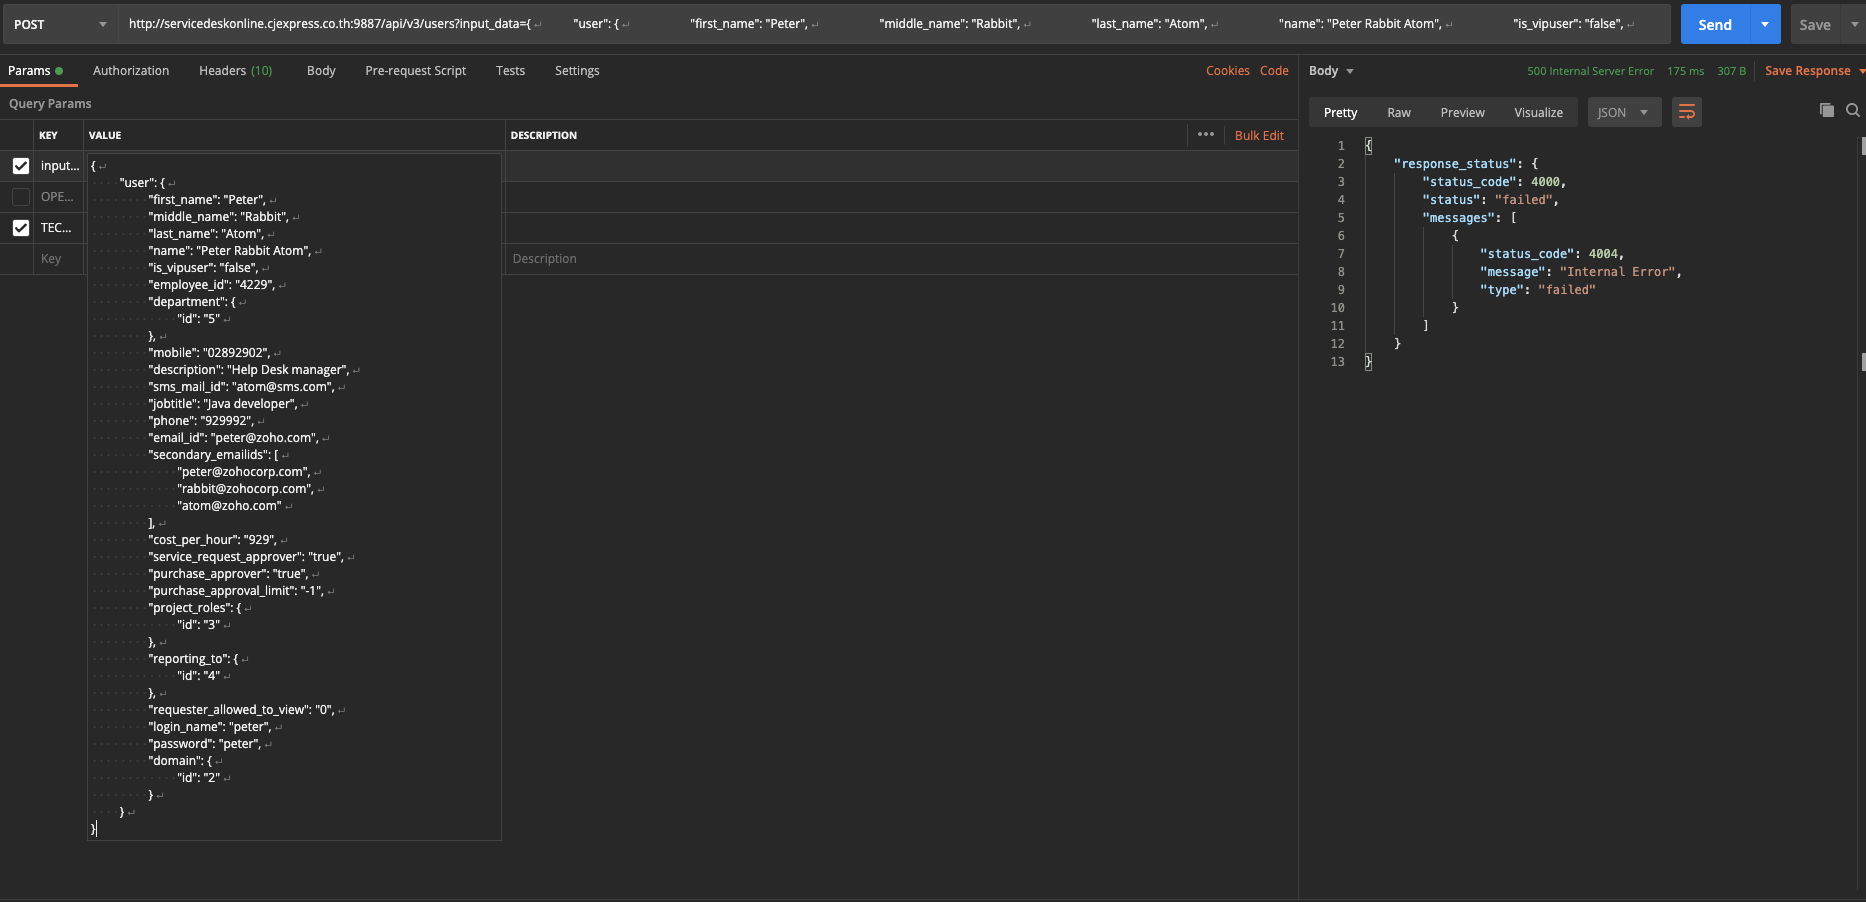The image size is (1866, 902).
Task: Click the VALUE column header
Action: 105,135
